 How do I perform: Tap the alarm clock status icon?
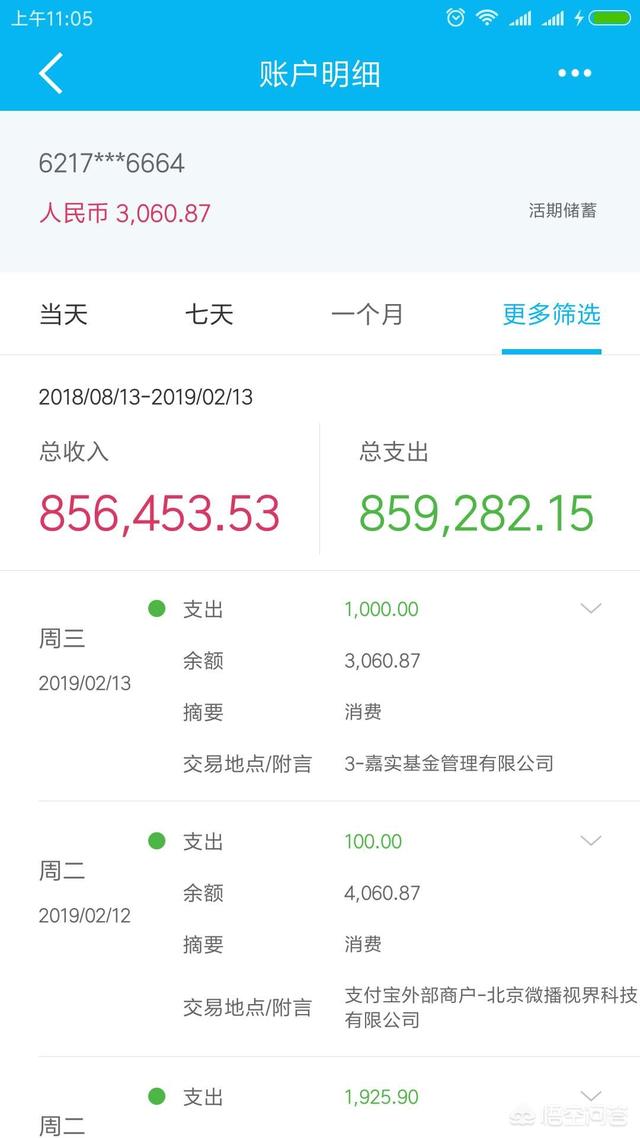click(456, 18)
